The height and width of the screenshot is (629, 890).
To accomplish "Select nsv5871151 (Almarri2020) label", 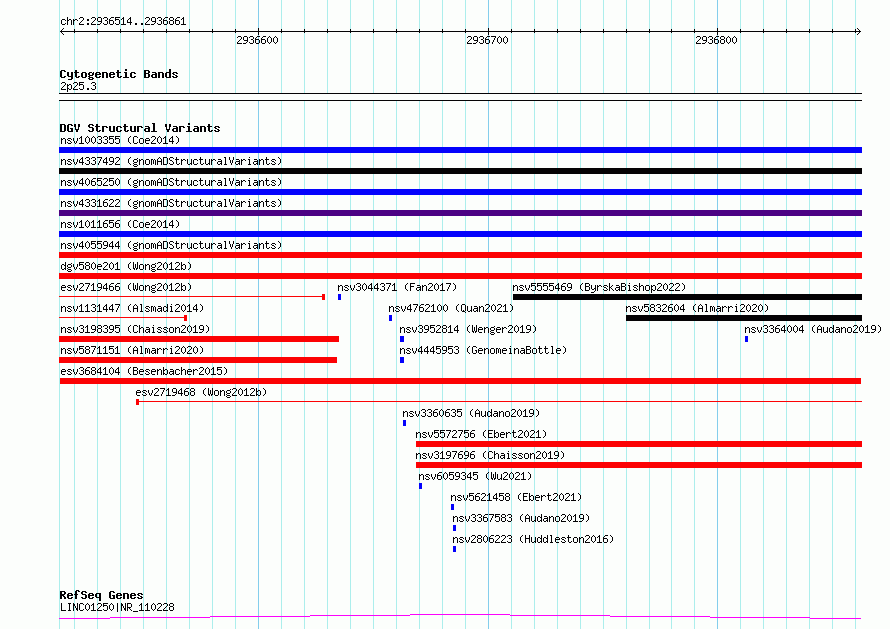I will [x=132, y=350].
